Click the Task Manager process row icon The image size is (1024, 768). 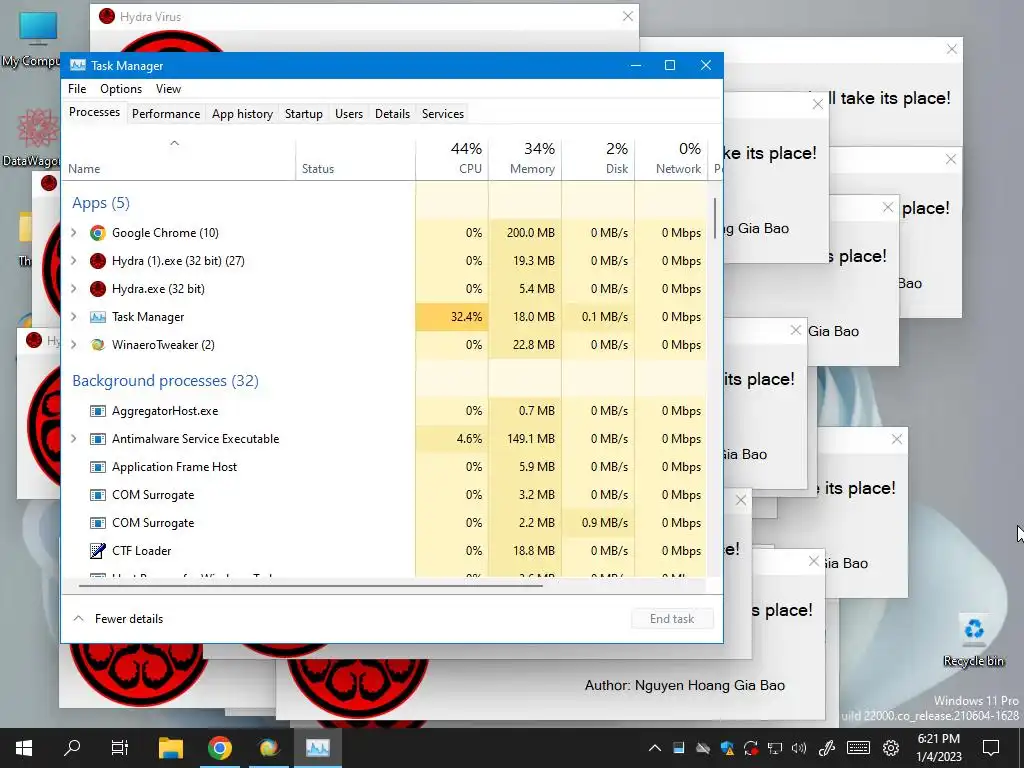[x=98, y=317]
